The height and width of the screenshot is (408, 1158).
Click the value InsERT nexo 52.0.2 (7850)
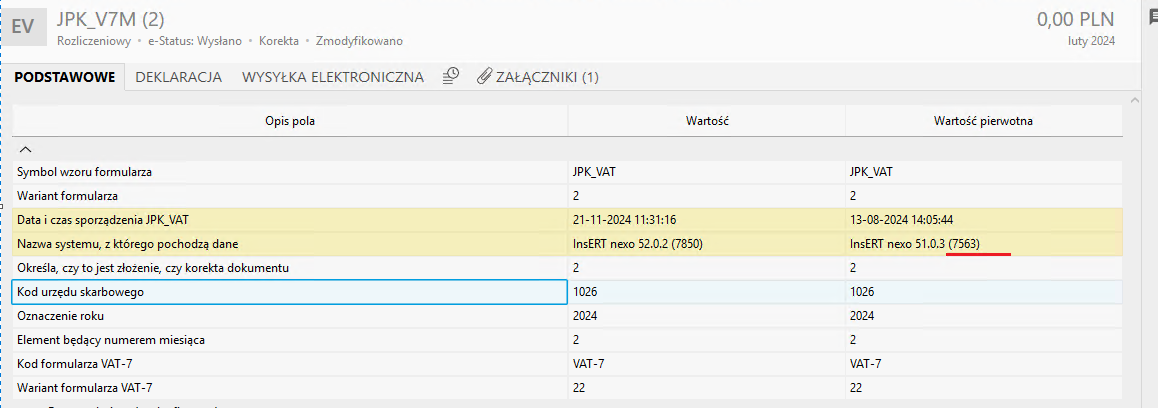point(637,244)
